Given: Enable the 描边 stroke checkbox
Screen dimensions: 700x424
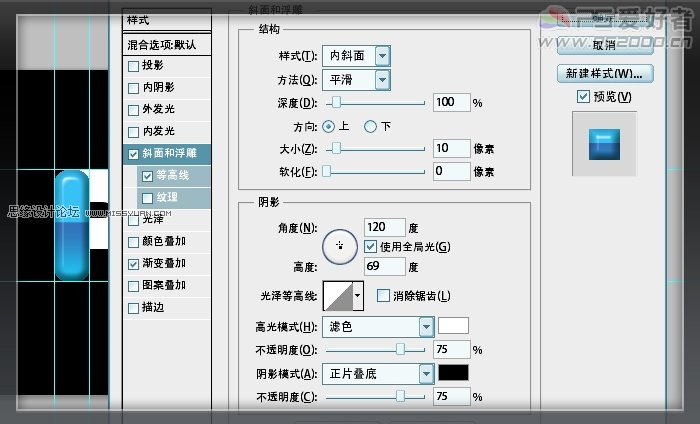Looking at the screenshot, I should 133,308.
